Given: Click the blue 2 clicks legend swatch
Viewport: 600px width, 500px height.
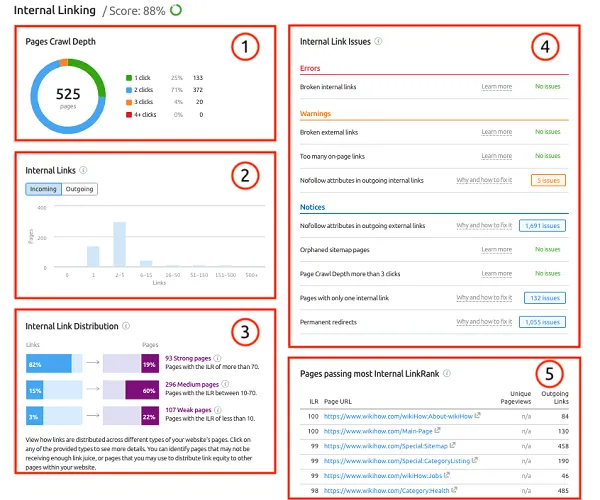Looking at the screenshot, I should click(129, 90).
